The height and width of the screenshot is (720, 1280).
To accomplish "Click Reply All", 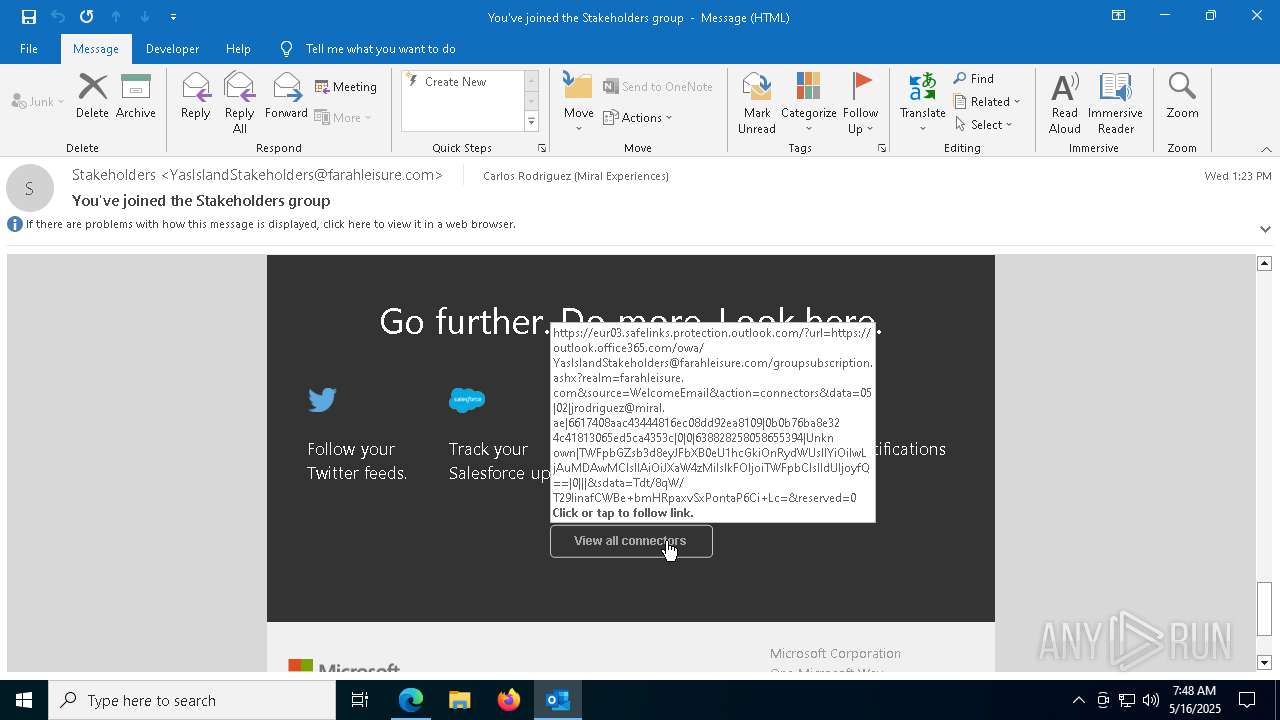I will tap(239, 102).
